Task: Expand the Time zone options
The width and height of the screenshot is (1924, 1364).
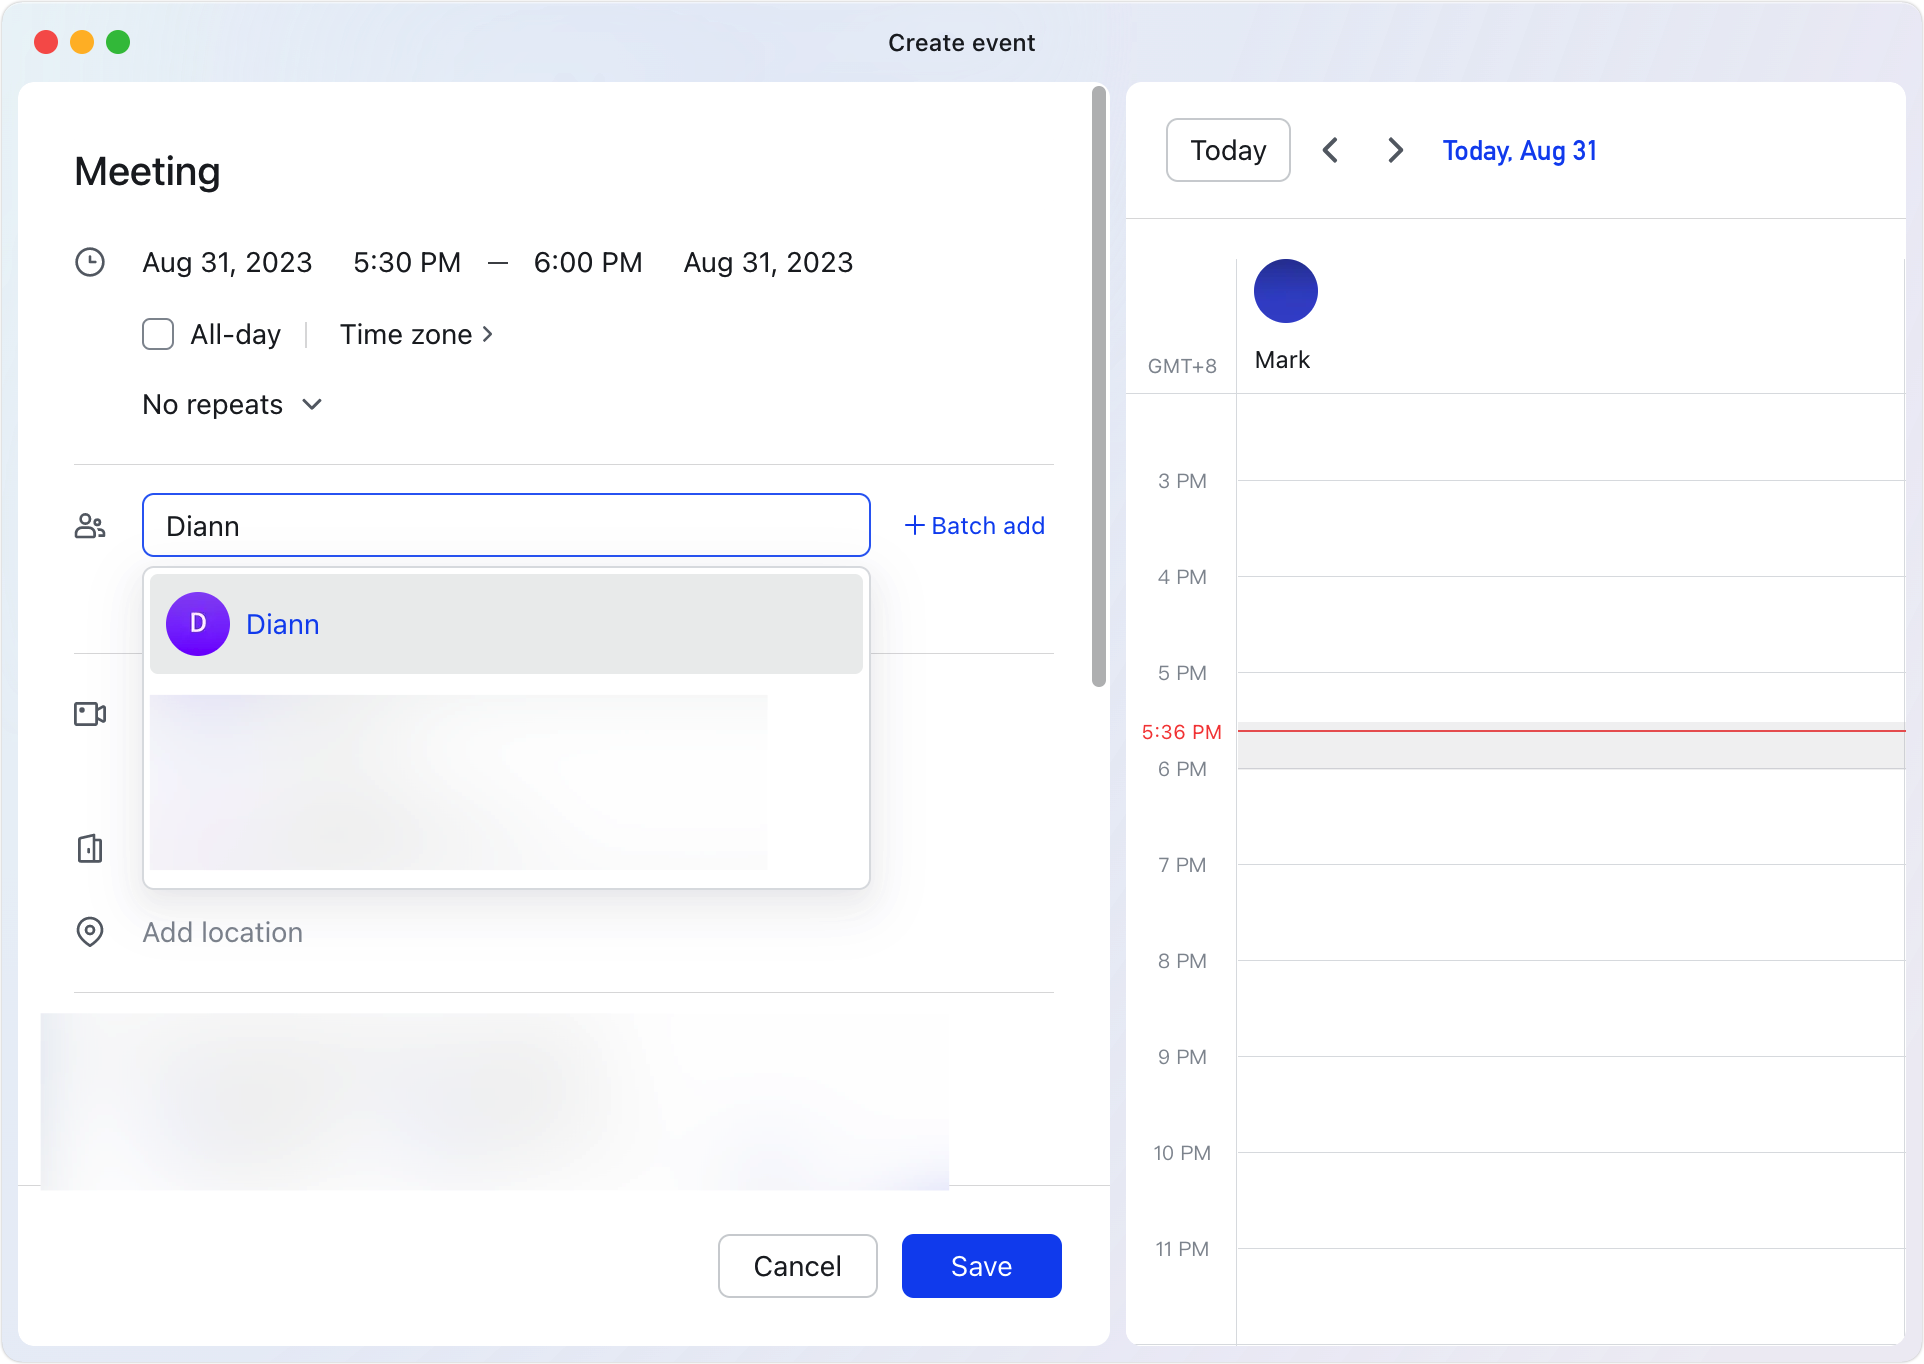Action: [x=416, y=334]
